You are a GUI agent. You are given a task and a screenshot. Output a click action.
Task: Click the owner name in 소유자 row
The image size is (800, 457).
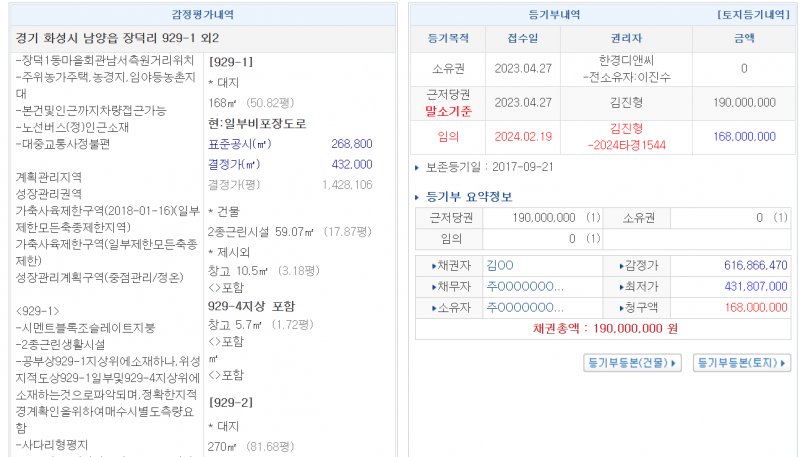pos(524,307)
